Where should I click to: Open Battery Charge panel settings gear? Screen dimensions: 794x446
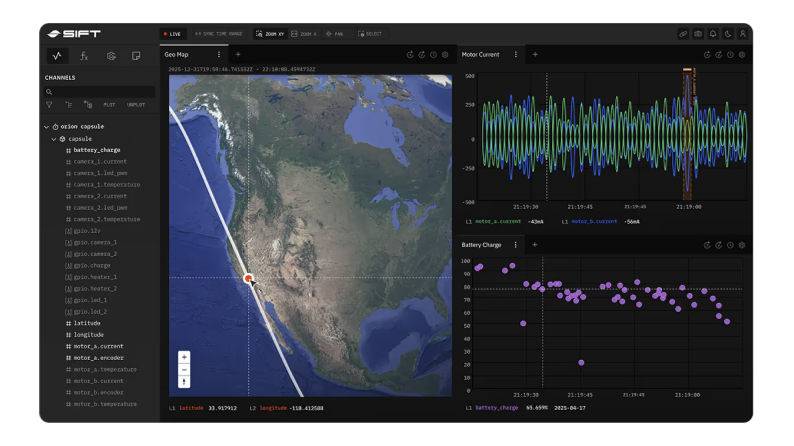[x=742, y=245]
